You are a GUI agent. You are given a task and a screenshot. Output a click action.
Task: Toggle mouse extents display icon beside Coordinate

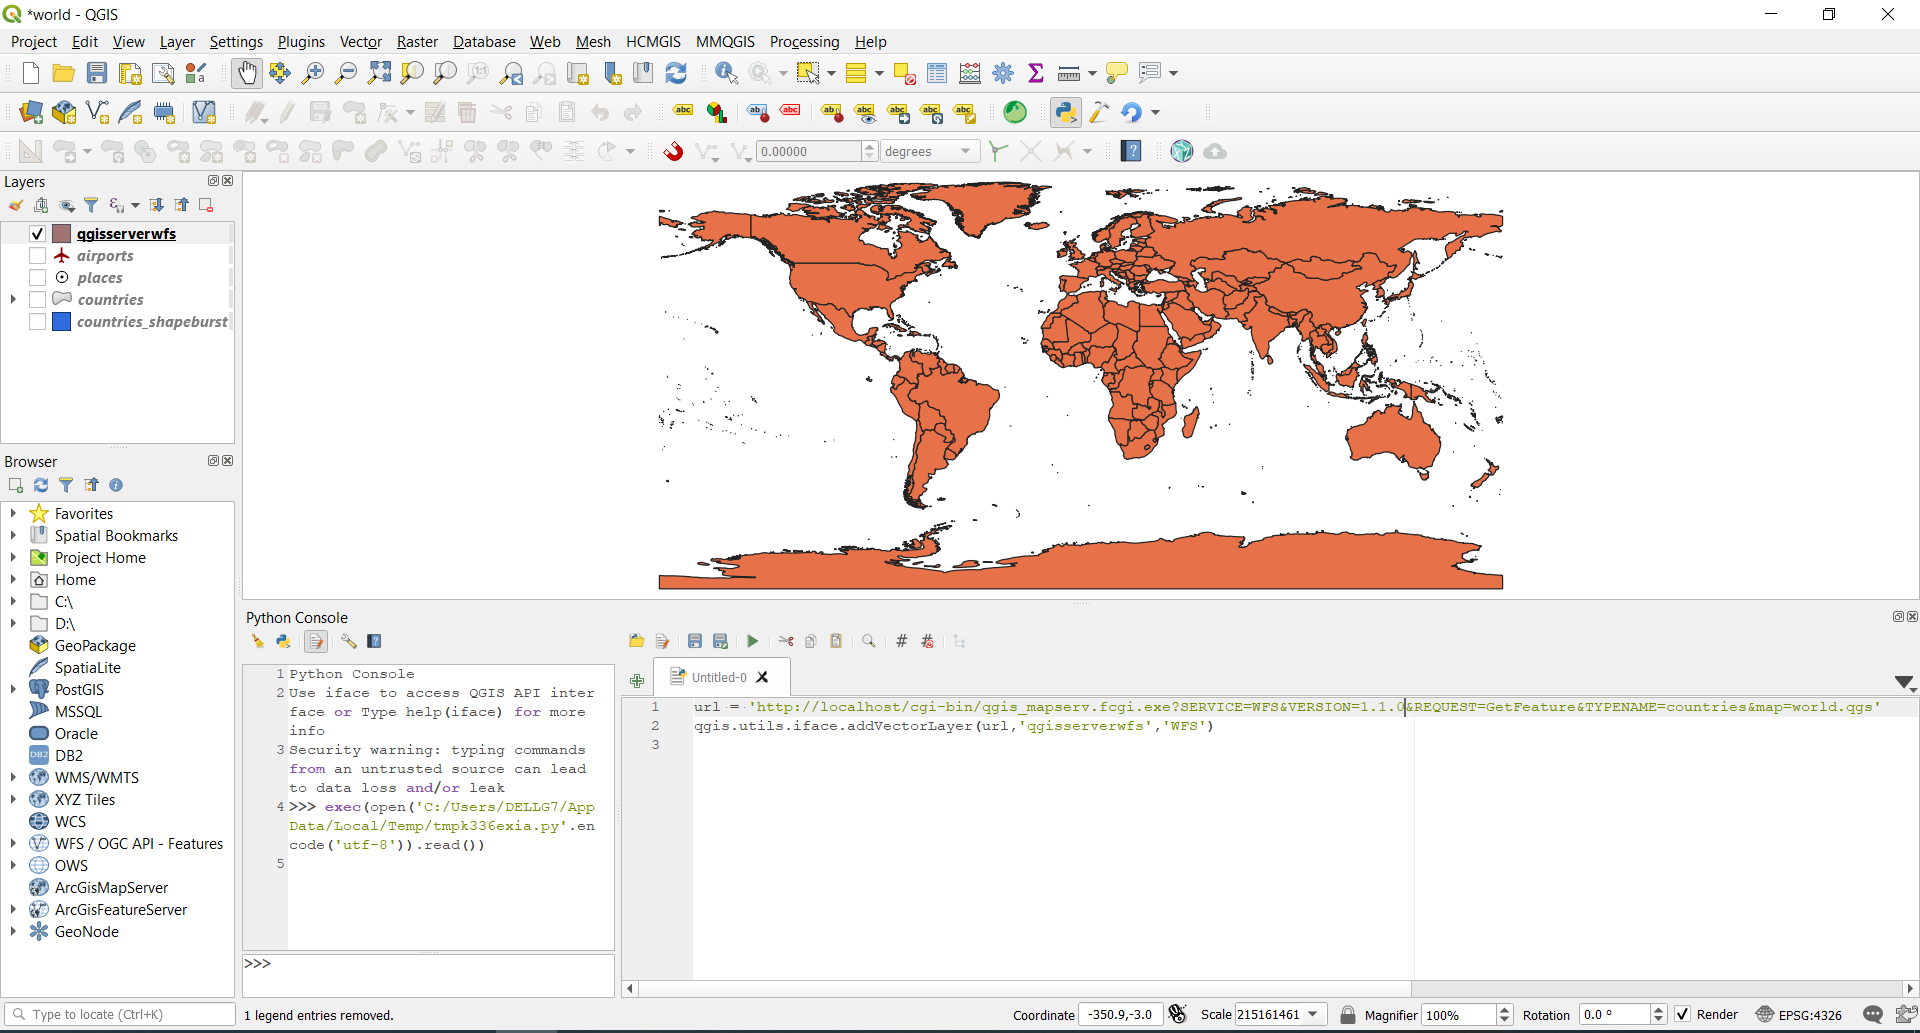(x=1178, y=1014)
